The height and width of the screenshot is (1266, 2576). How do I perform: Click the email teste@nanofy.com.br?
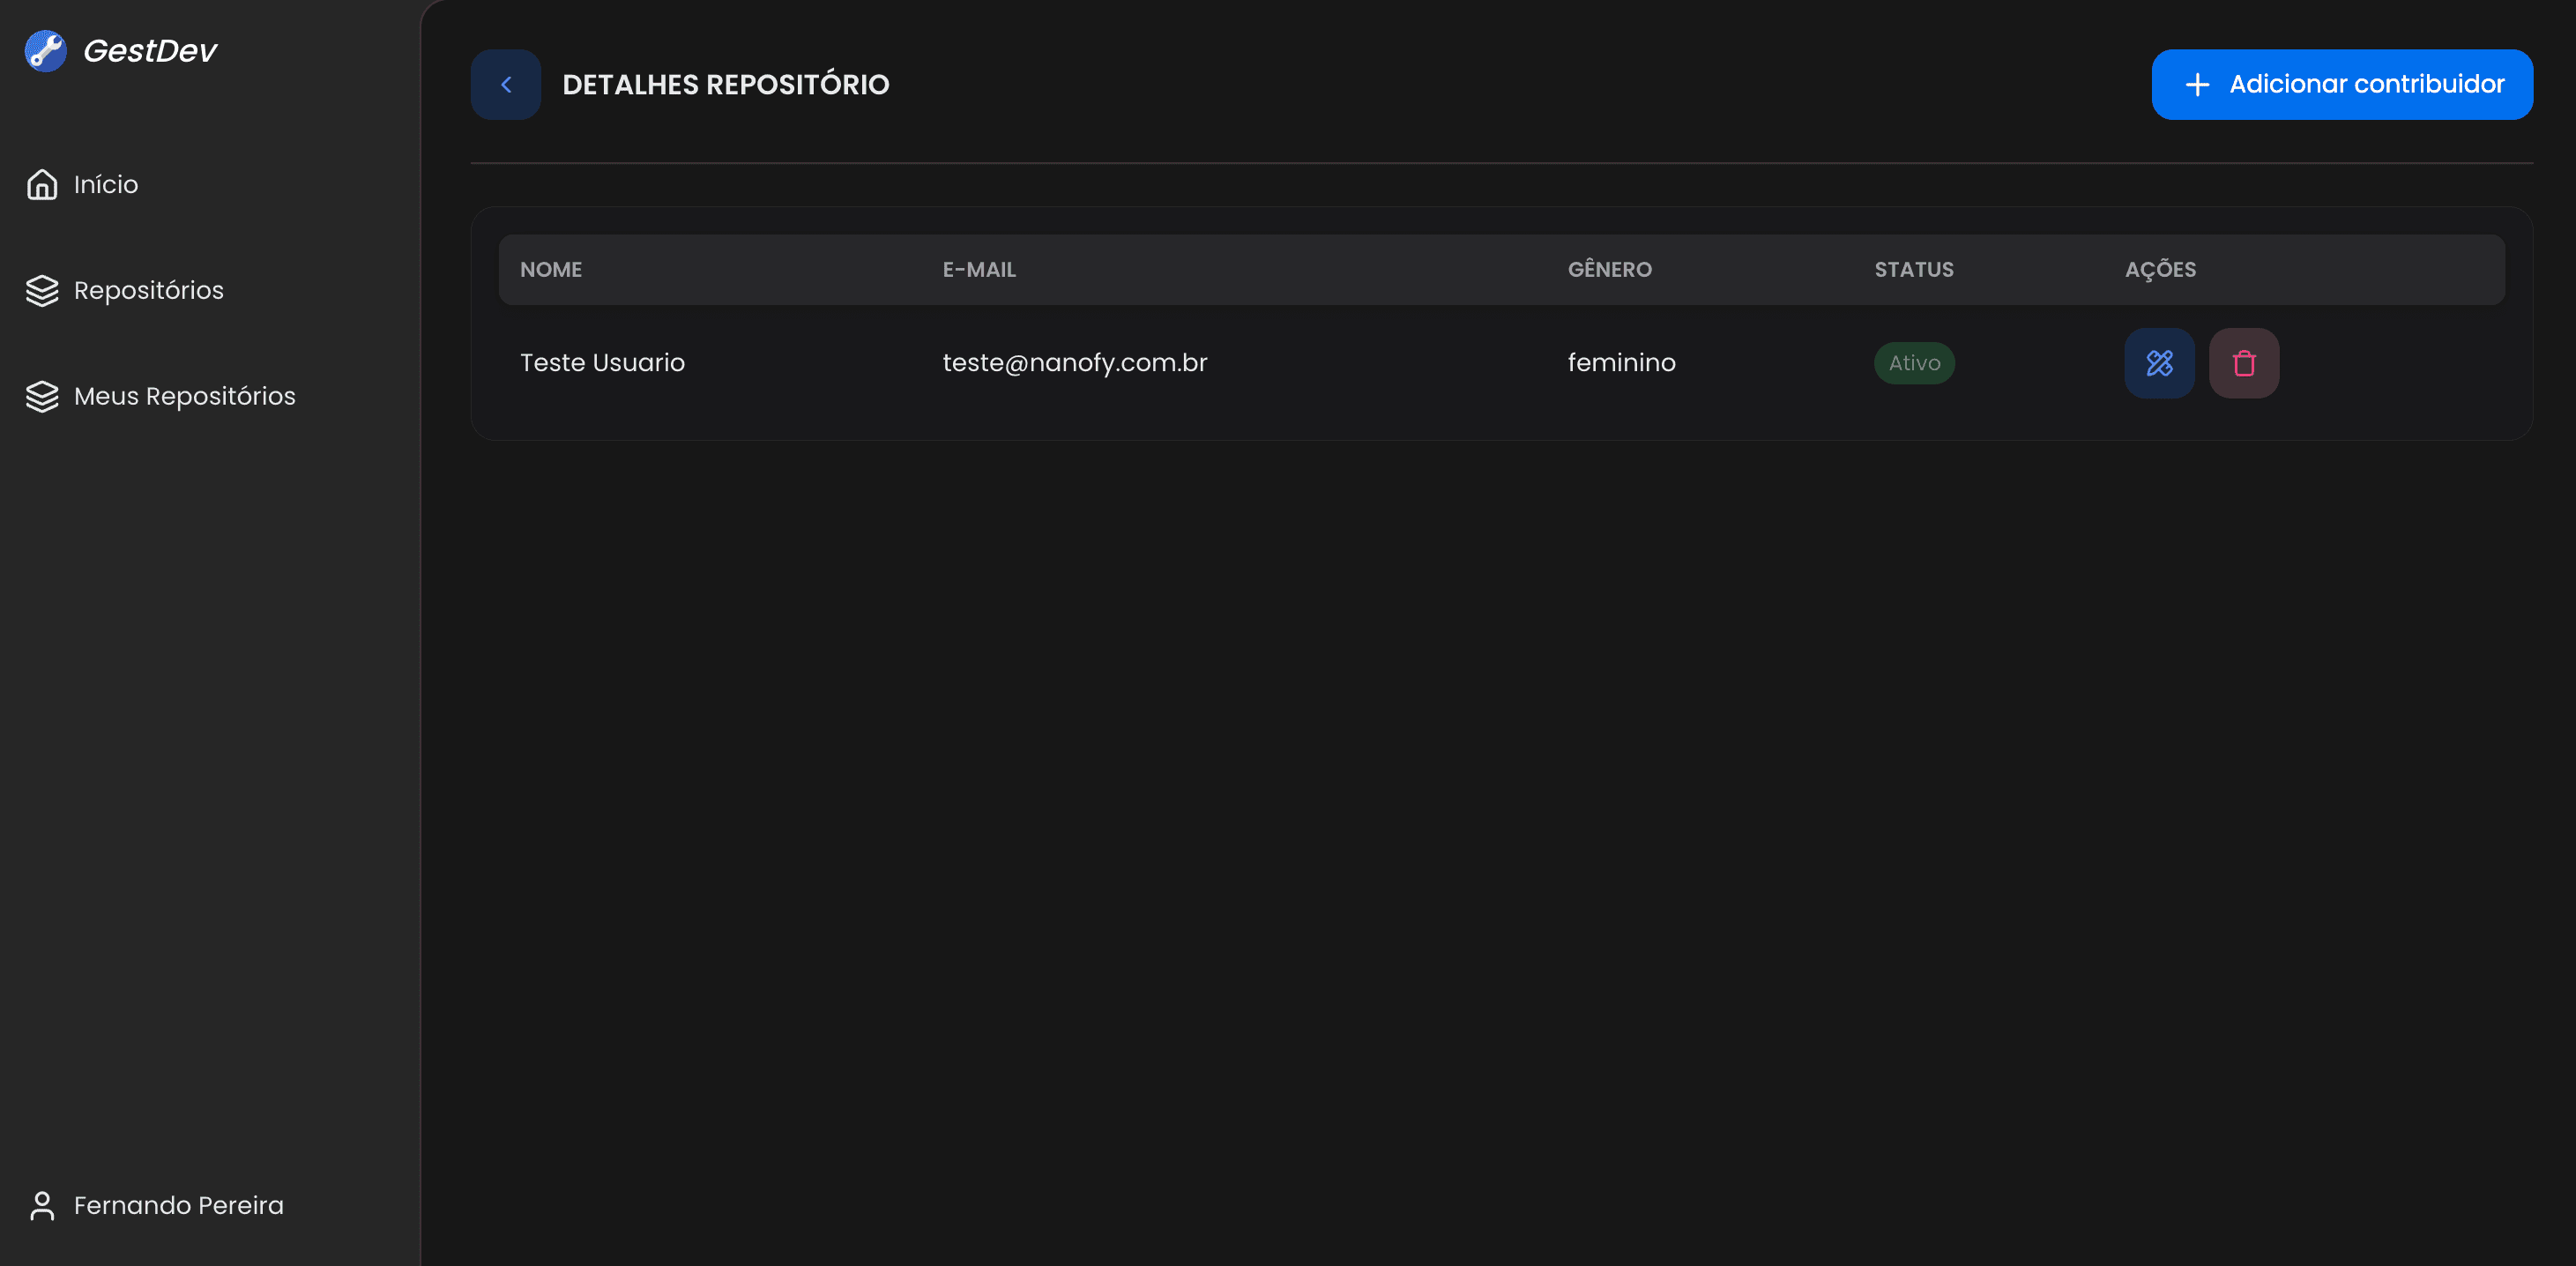1074,362
